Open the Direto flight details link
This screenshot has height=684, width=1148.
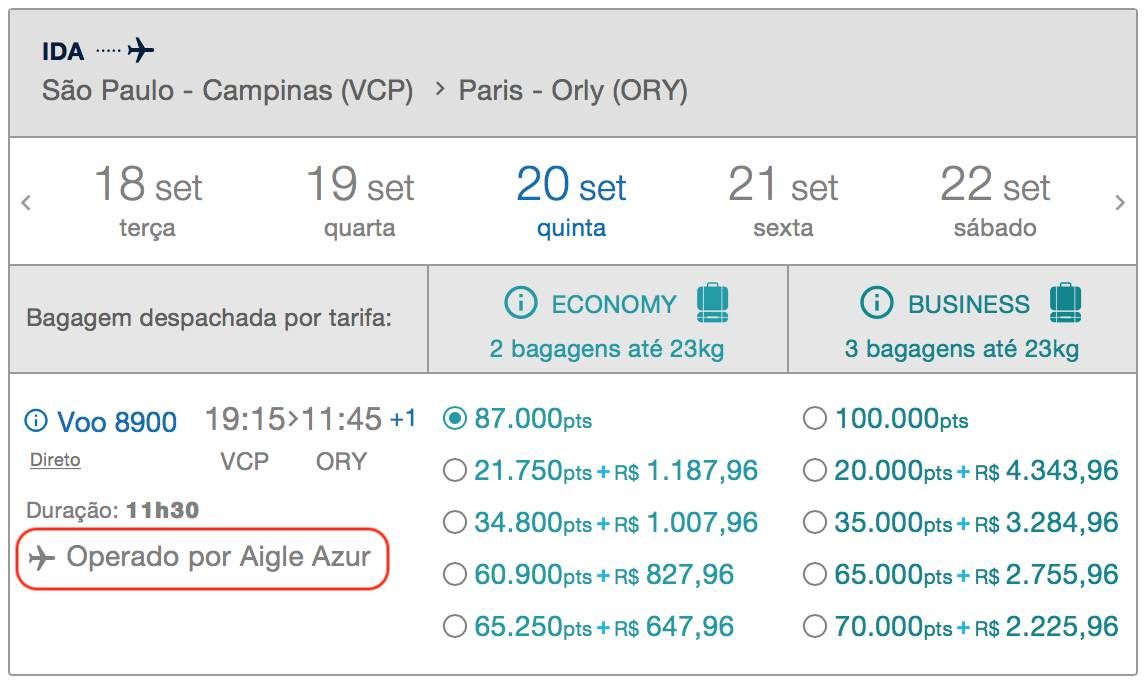55,460
